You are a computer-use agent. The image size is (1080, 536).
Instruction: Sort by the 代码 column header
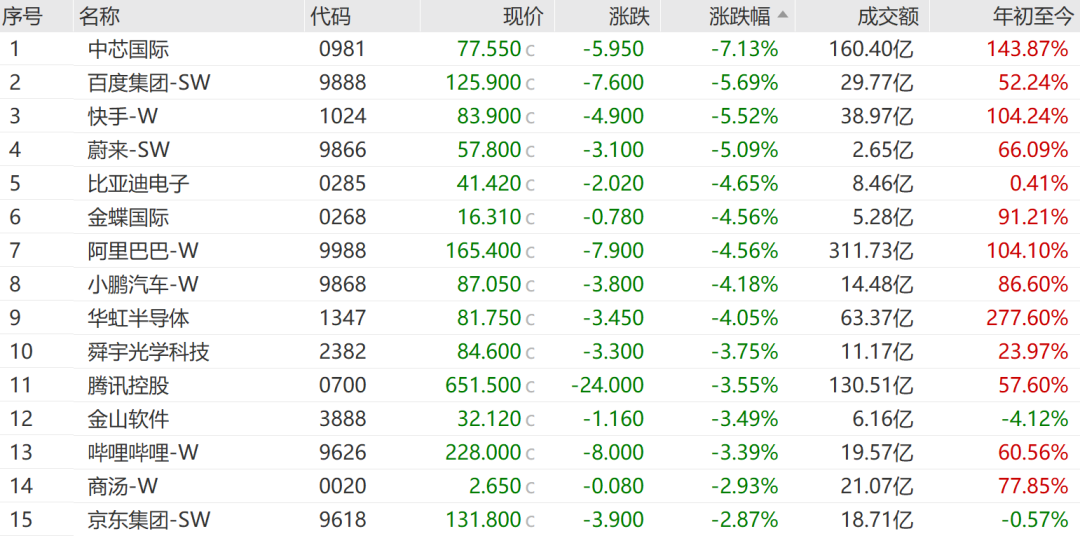click(x=331, y=15)
